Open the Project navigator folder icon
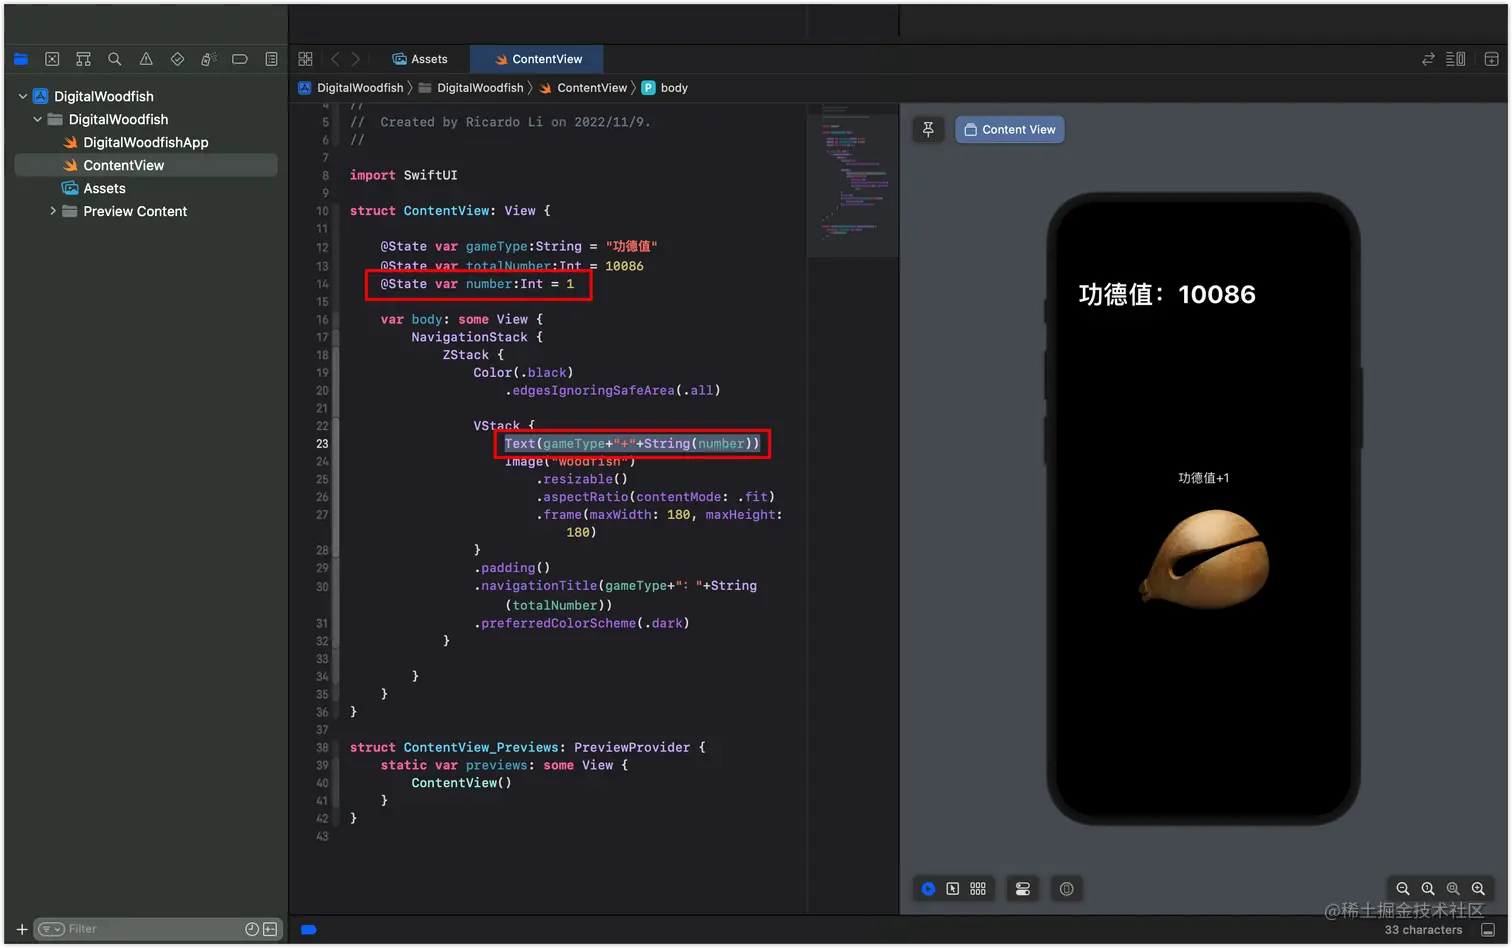The height and width of the screenshot is (948, 1512). click(21, 59)
